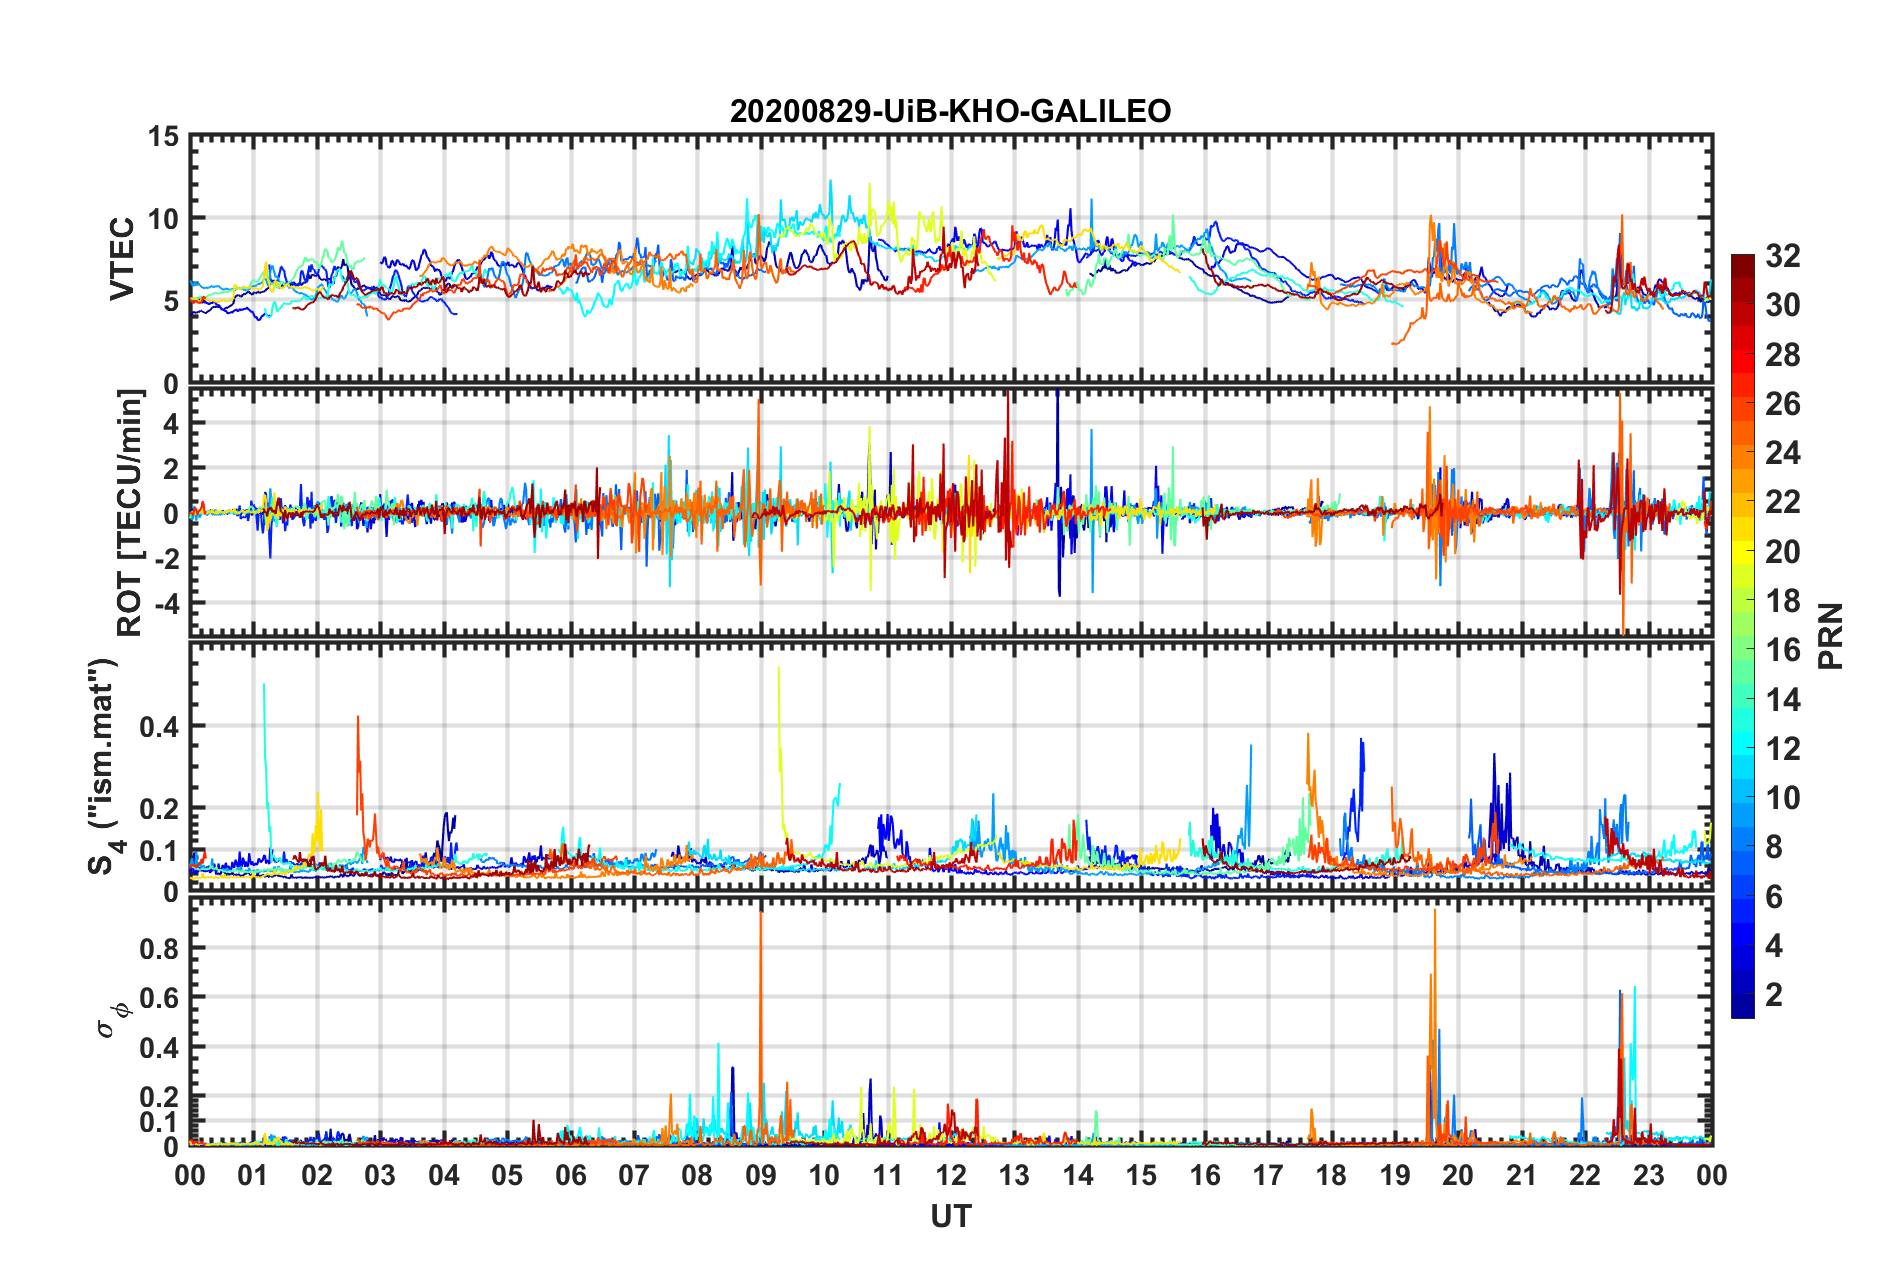Click the VTEC axis tick 5

(x=171, y=301)
